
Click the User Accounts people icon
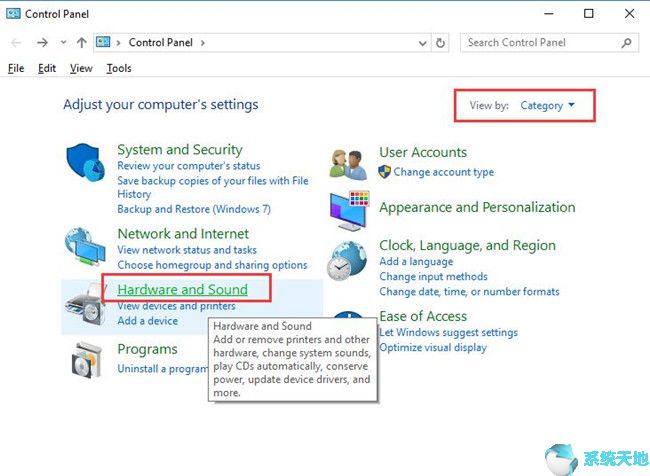pyautogui.click(x=350, y=163)
